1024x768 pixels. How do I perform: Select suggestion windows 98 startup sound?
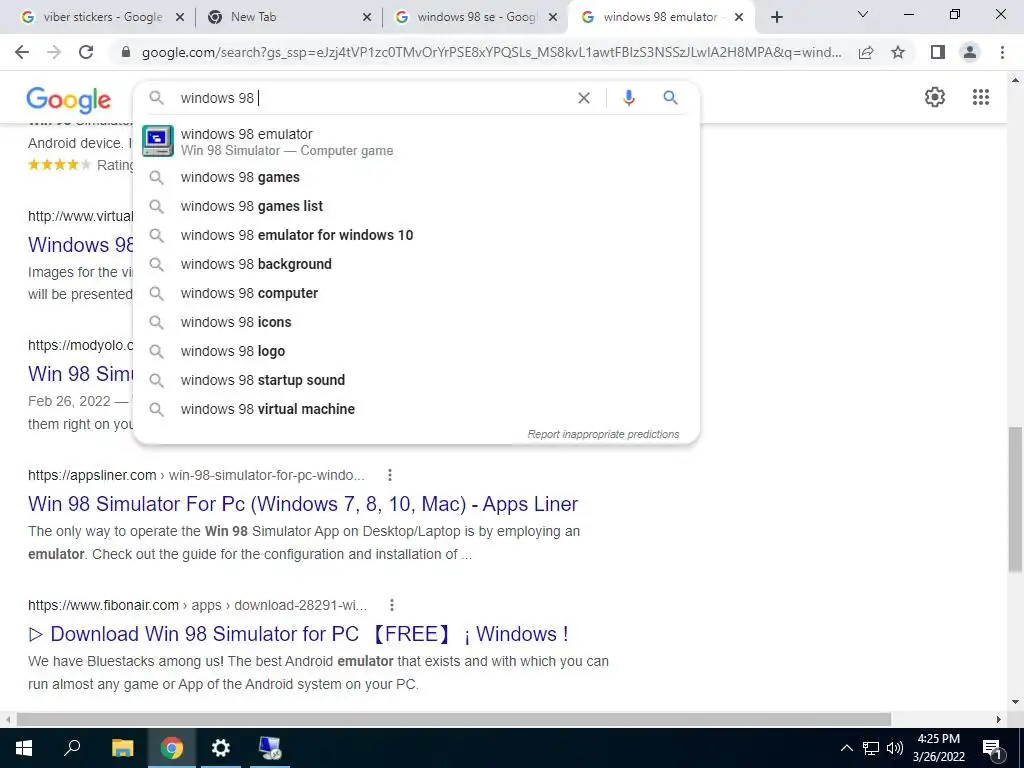coord(416,380)
